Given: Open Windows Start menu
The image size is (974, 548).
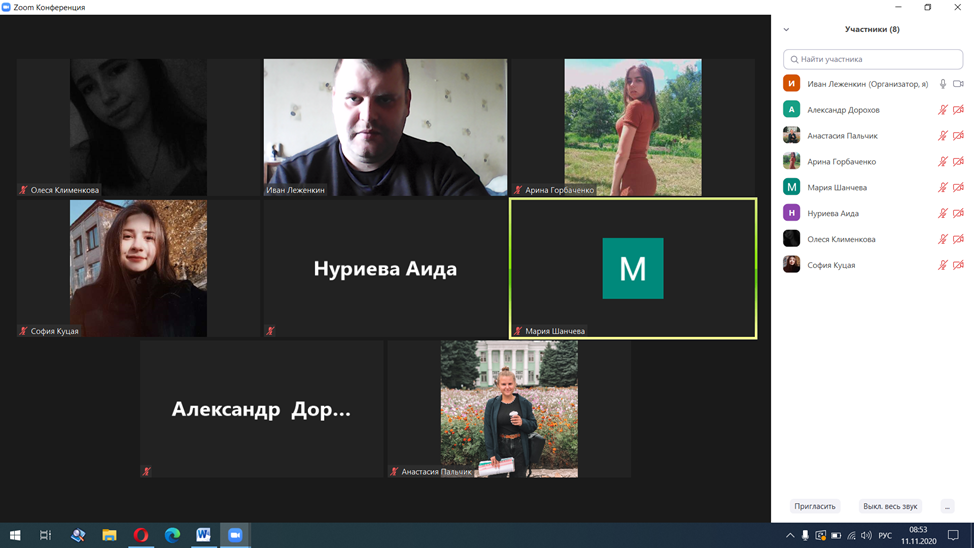Looking at the screenshot, I should [x=16, y=535].
